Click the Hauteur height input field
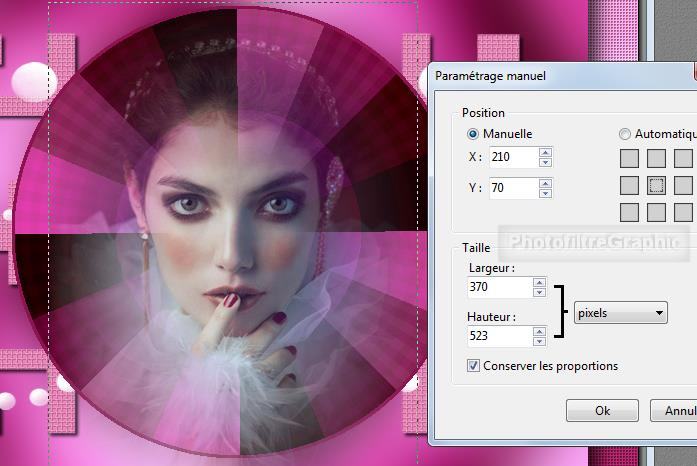Screen dimensions: 697x466 tap(499, 335)
